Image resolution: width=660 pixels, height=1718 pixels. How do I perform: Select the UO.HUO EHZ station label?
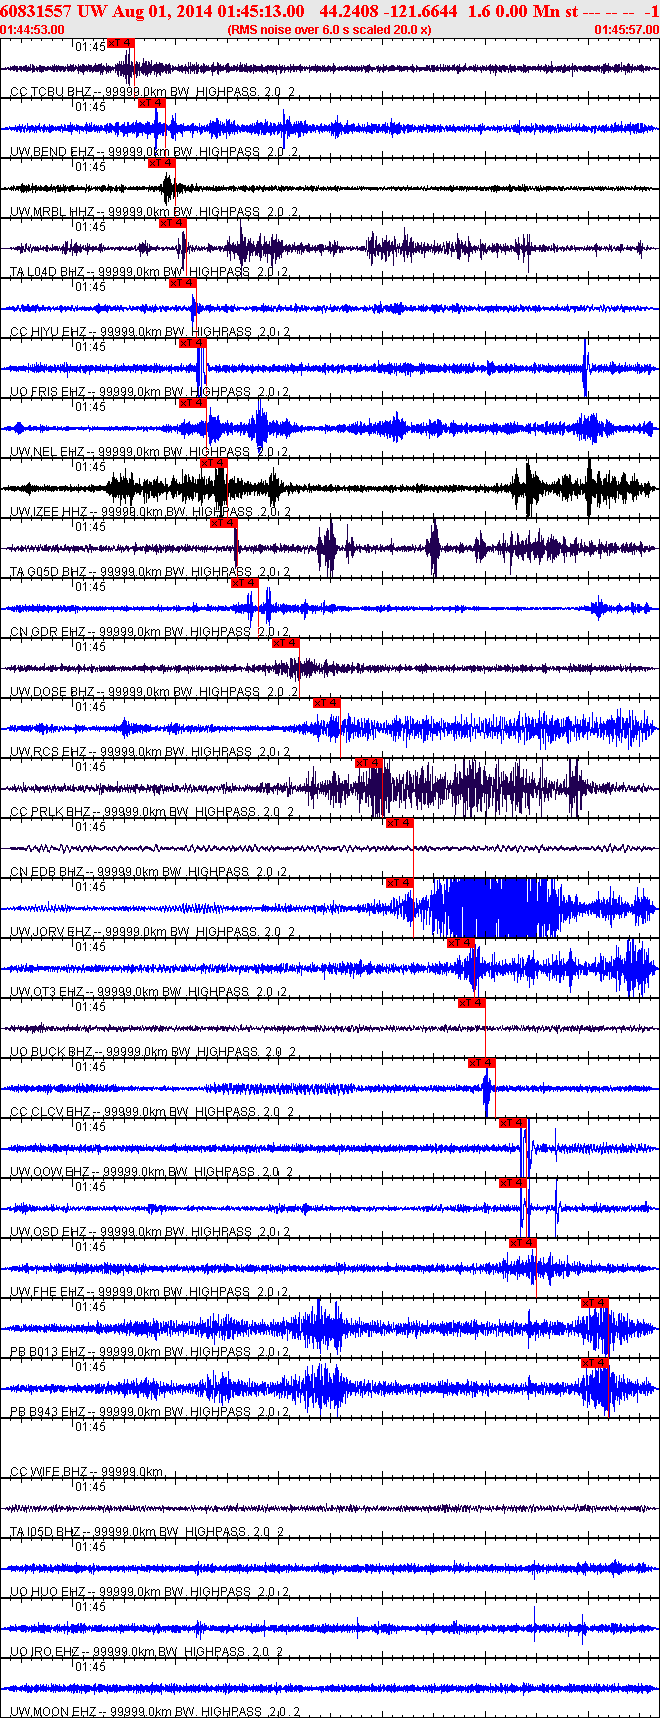(48, 1592)
